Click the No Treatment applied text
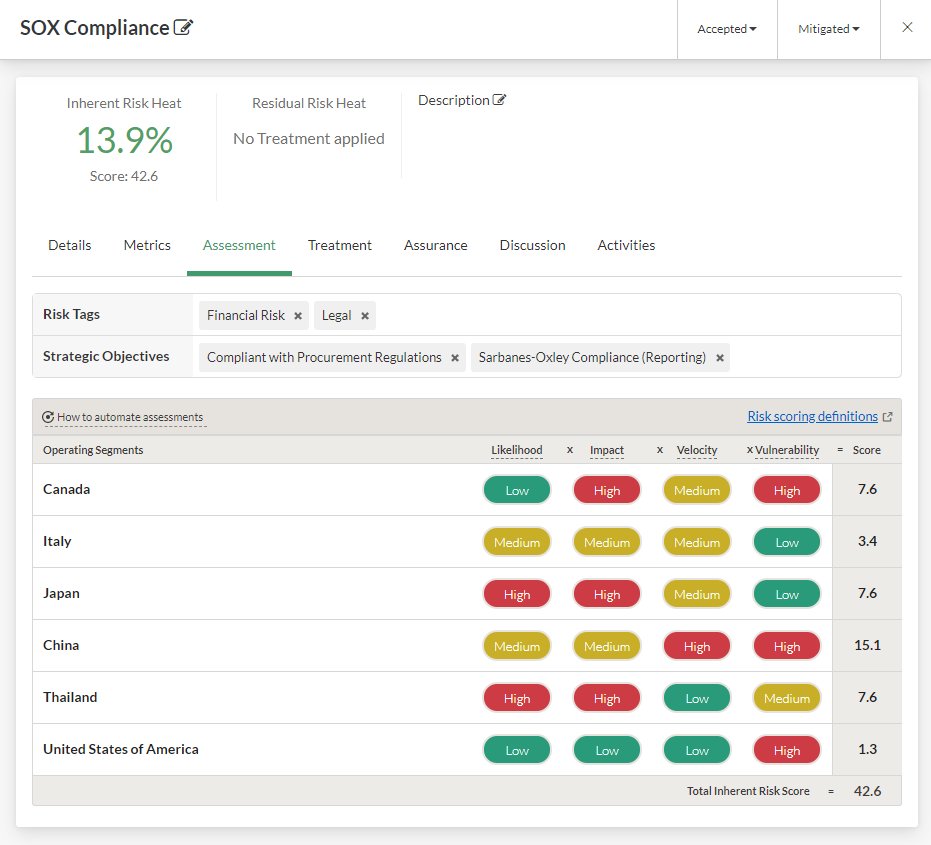This screenshot has height=845, width=931. pos(309,138)
